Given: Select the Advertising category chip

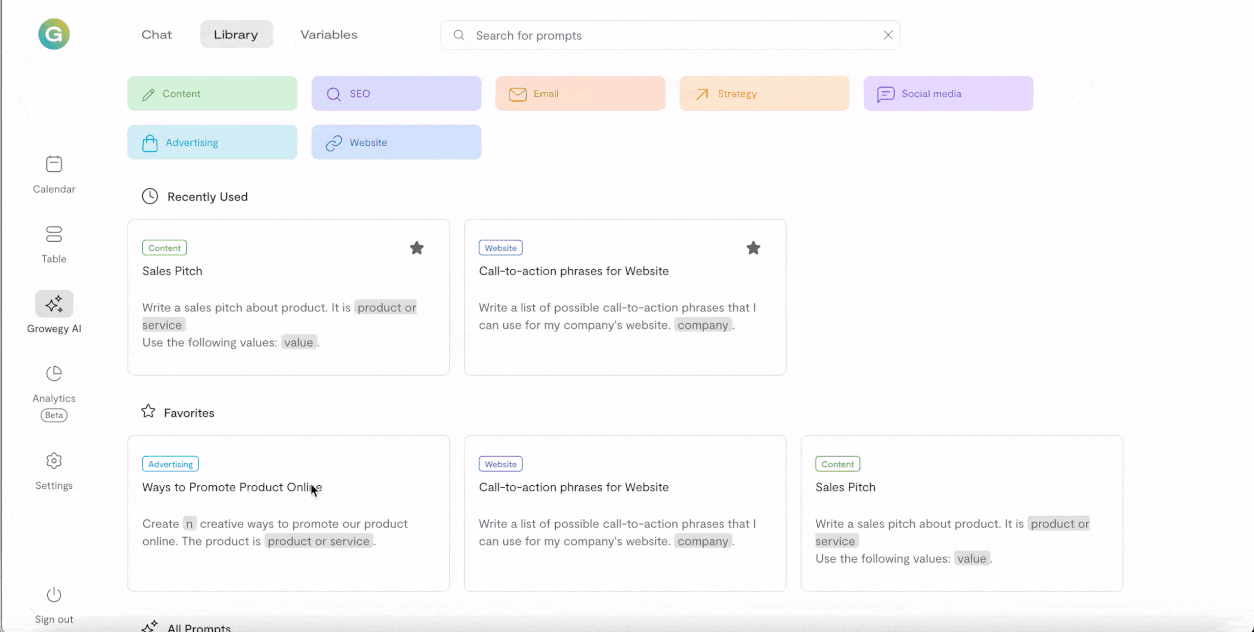Looking at the screenshot, I should tap(212, 142).
